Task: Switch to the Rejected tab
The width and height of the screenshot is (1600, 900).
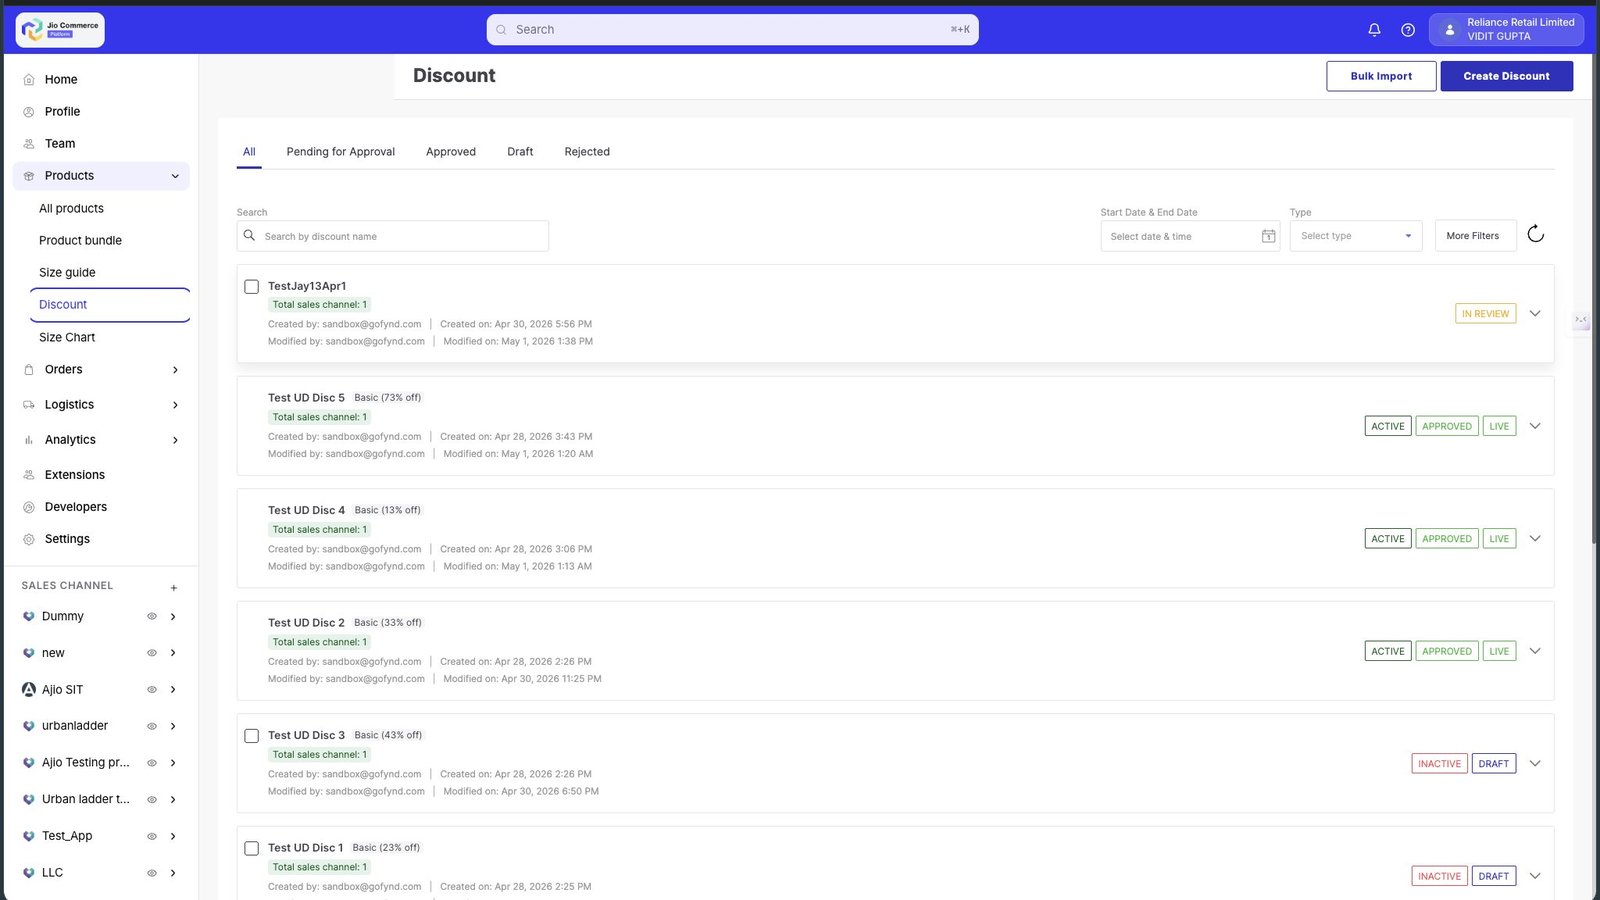Action: [x=587, y=152]
